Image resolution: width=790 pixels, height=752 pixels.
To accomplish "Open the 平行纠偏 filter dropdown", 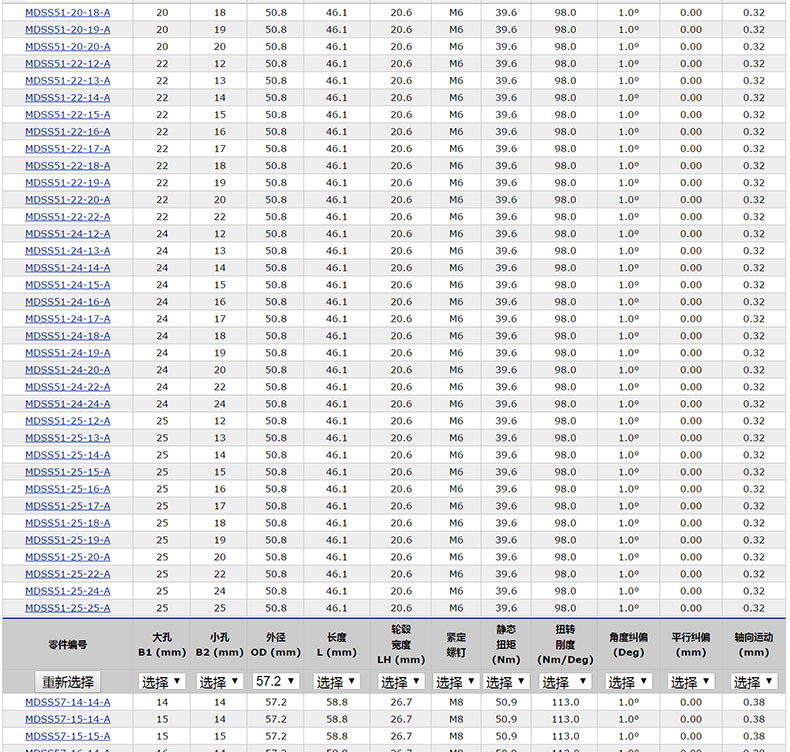I will pos(690,682).
